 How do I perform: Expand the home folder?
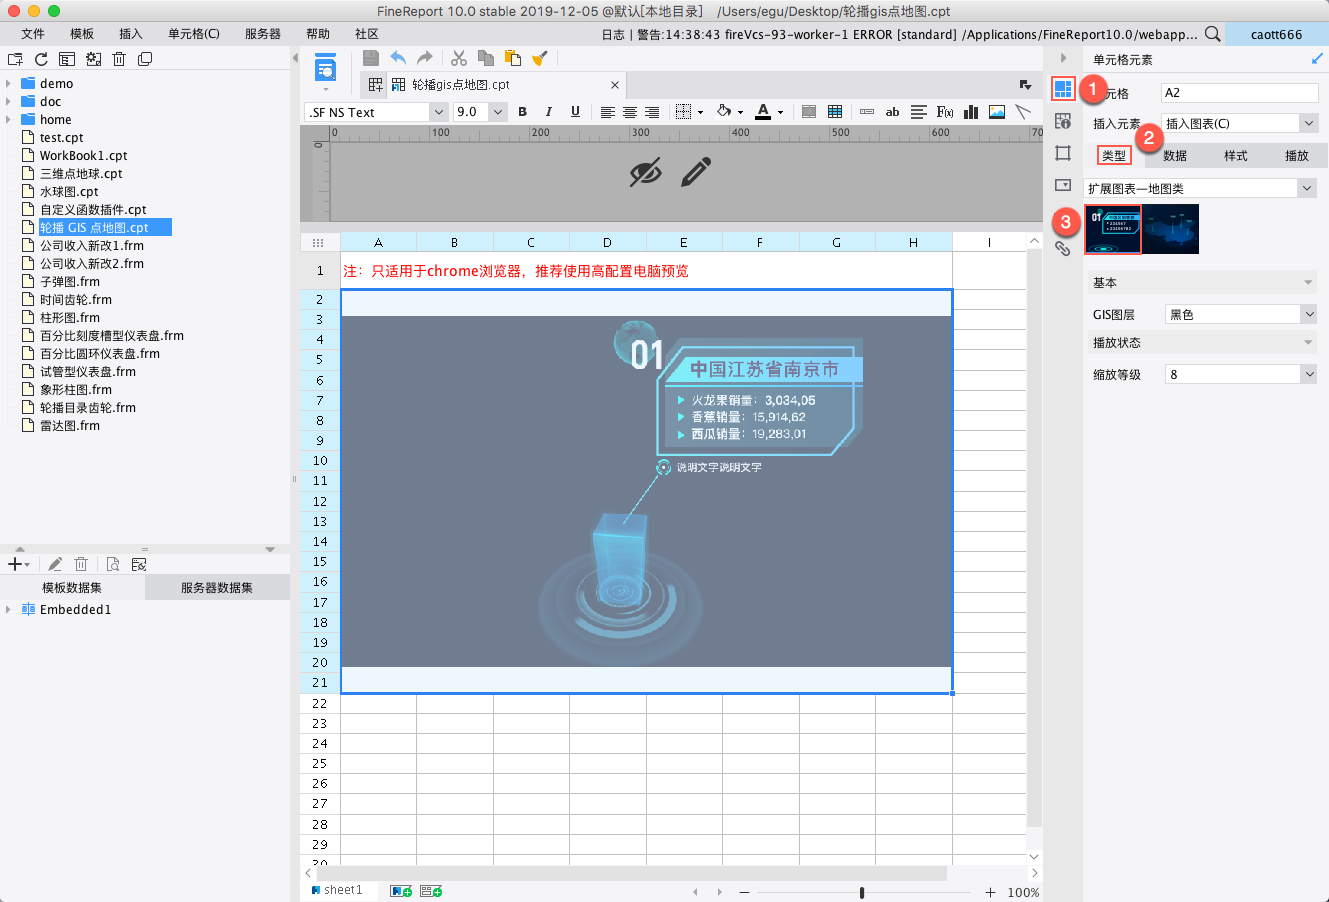(x=9, y=120)
